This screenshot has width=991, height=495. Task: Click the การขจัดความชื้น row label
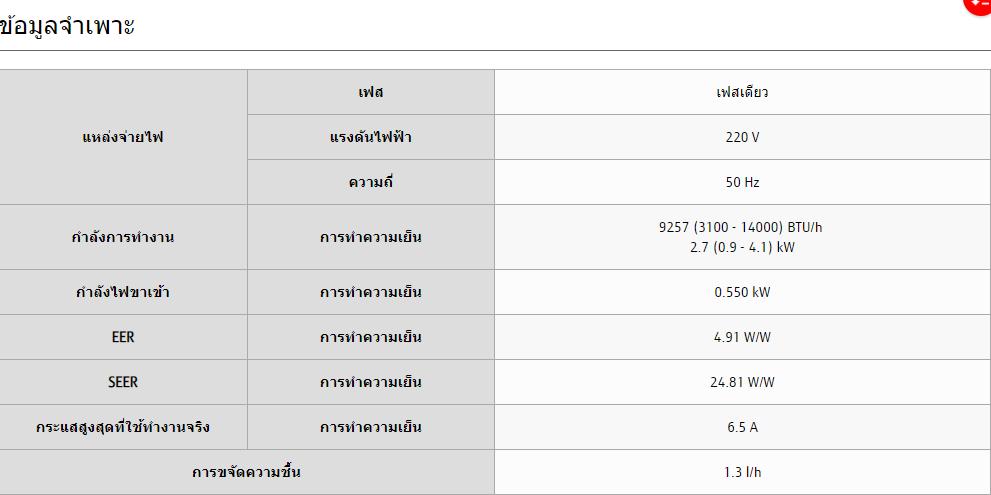246,472
